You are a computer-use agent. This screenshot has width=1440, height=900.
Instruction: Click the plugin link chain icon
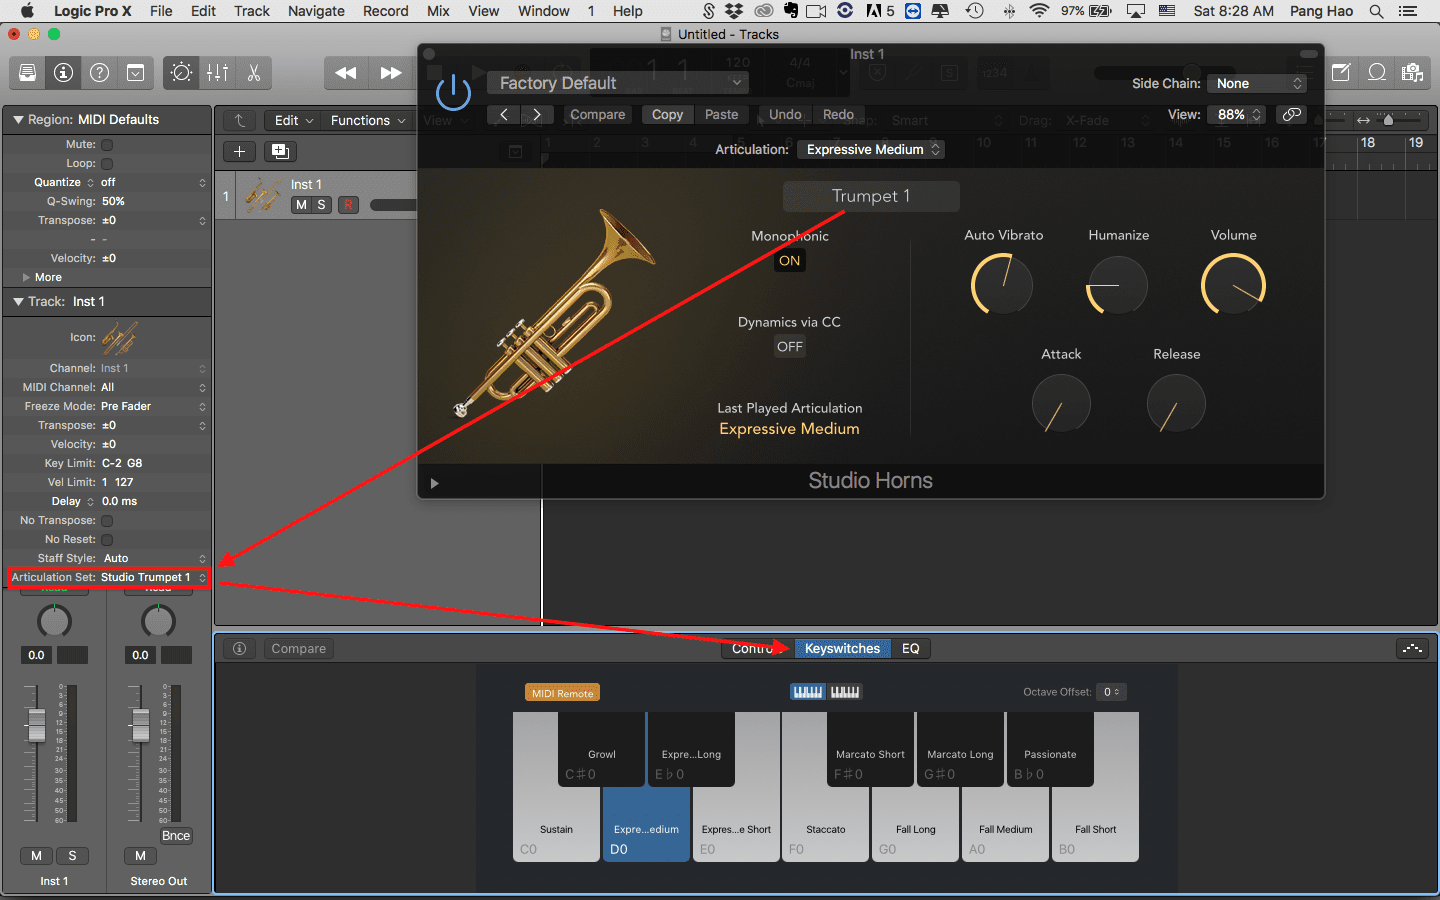click(x=1292, y=114)
